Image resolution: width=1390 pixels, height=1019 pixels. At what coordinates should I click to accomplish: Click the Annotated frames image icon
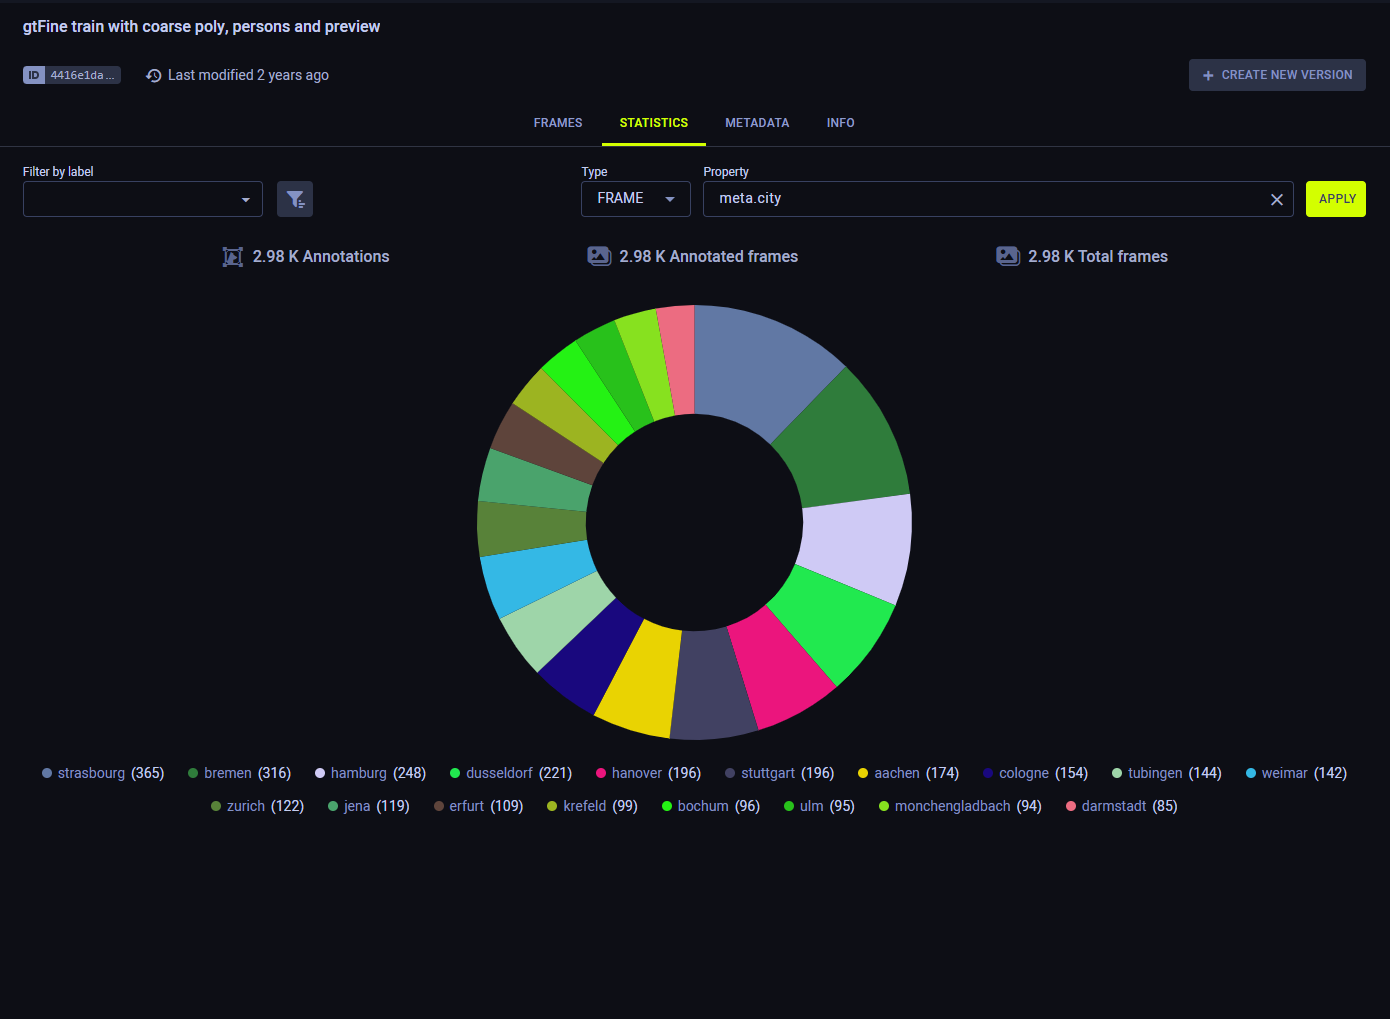pyautogui.click(x=598, y=255)
